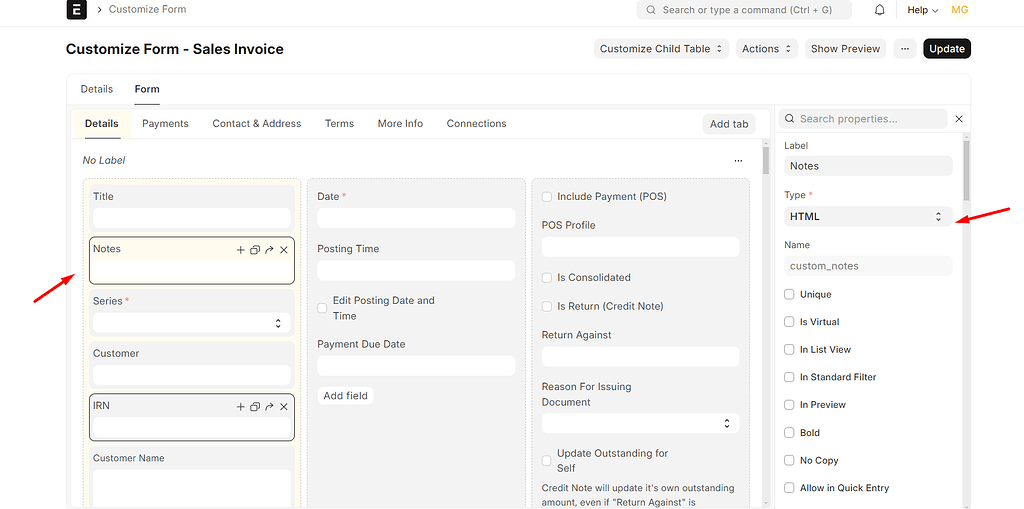Select the Contact & Address tab
This screenshot has width=1024, height=509.
(257, 123)
